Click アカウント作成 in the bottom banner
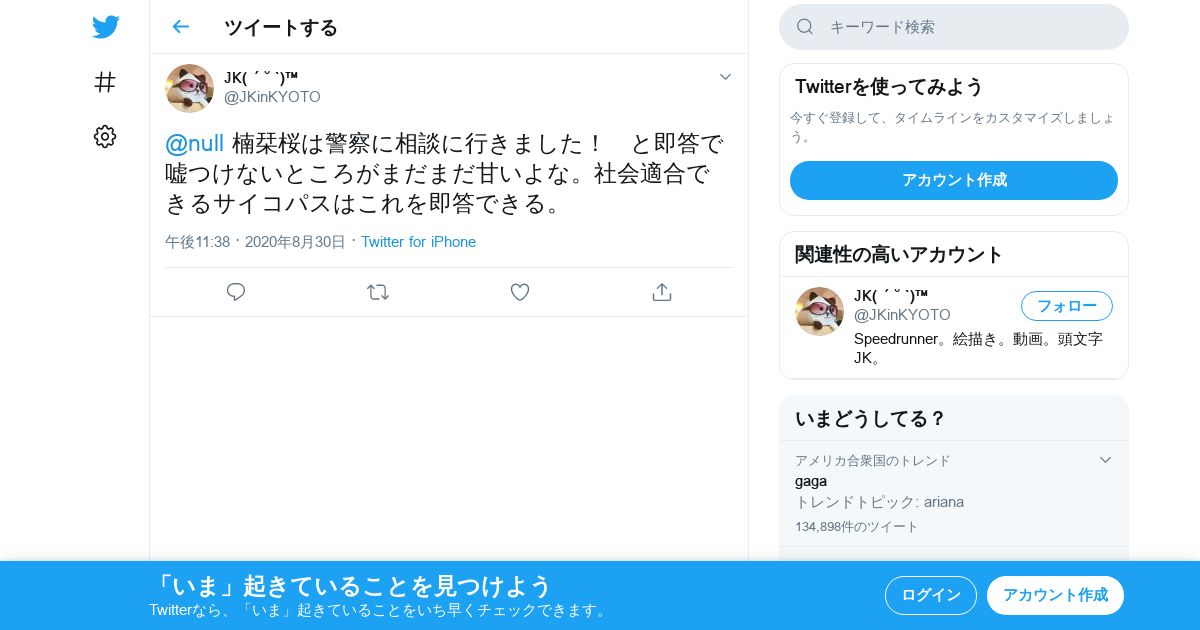 (1055, 595)
